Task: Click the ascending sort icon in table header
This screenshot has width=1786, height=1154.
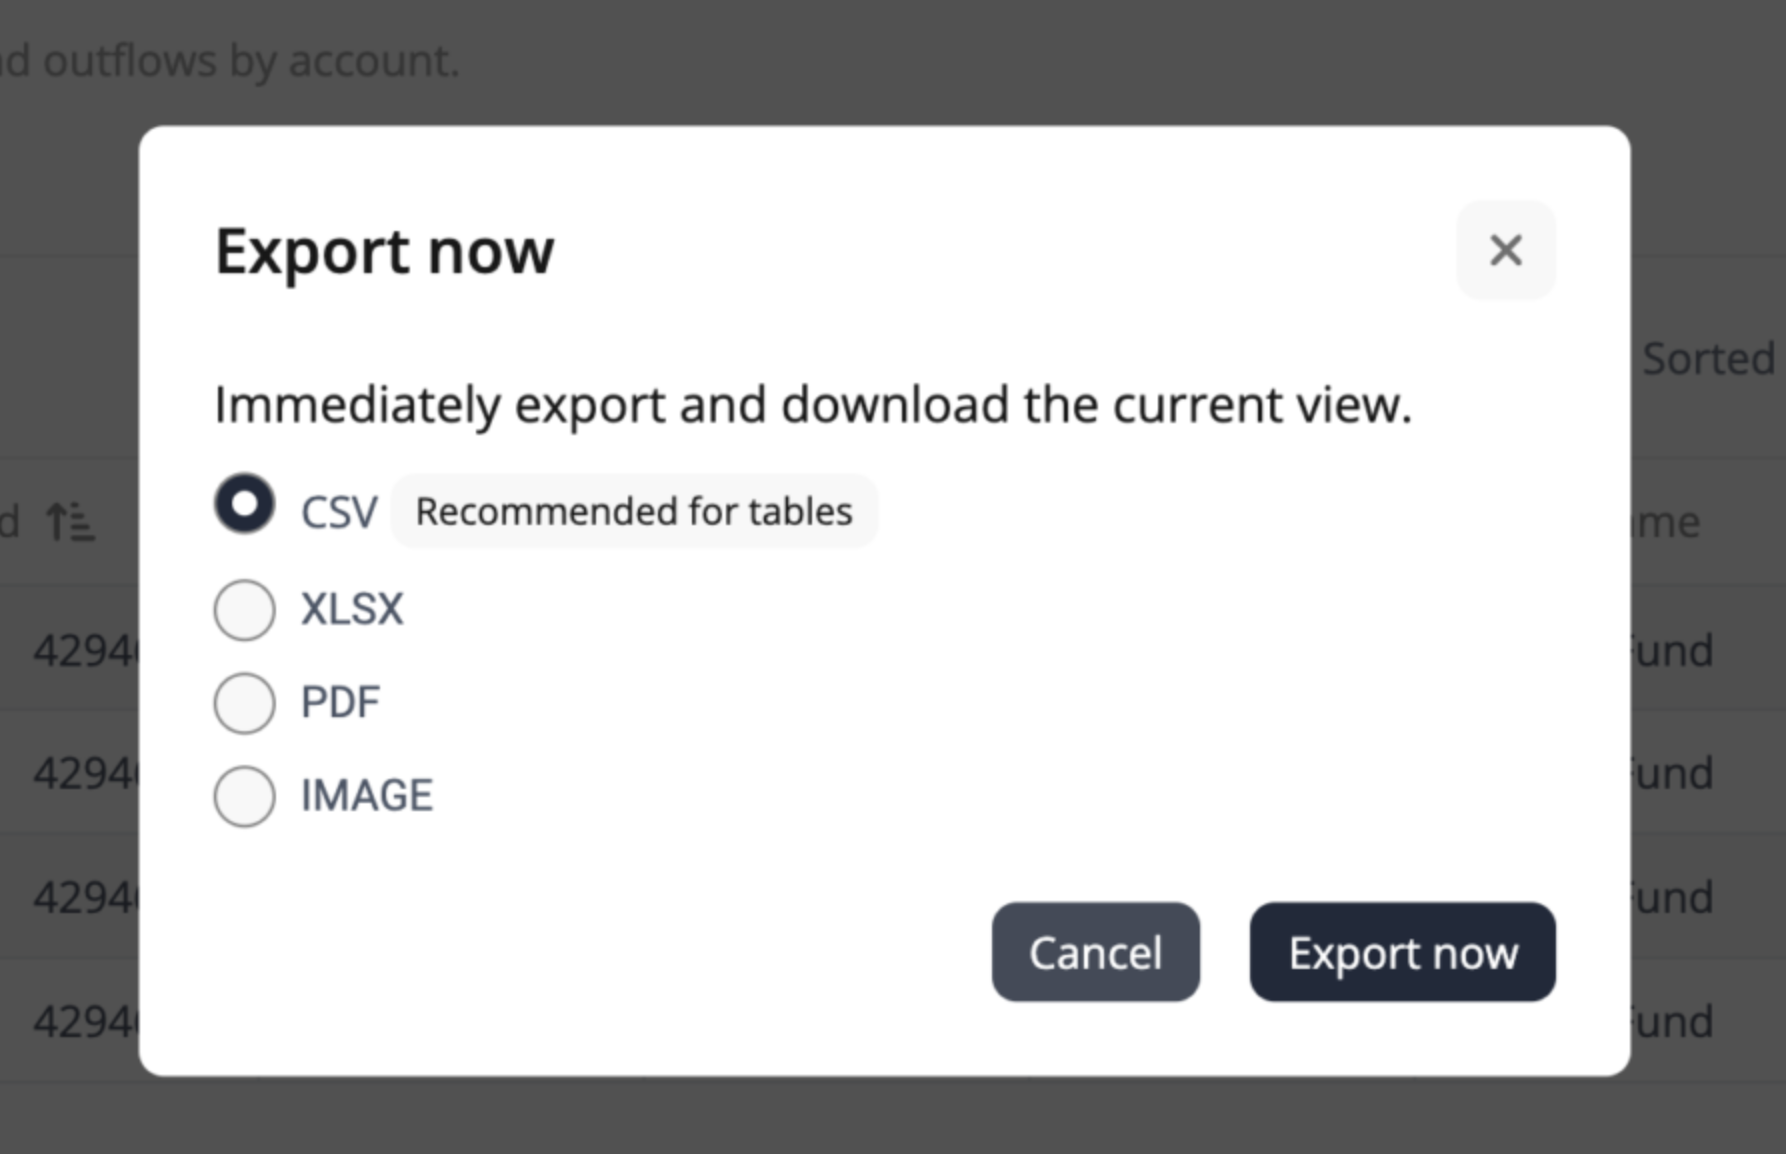Action: [70, 522]
